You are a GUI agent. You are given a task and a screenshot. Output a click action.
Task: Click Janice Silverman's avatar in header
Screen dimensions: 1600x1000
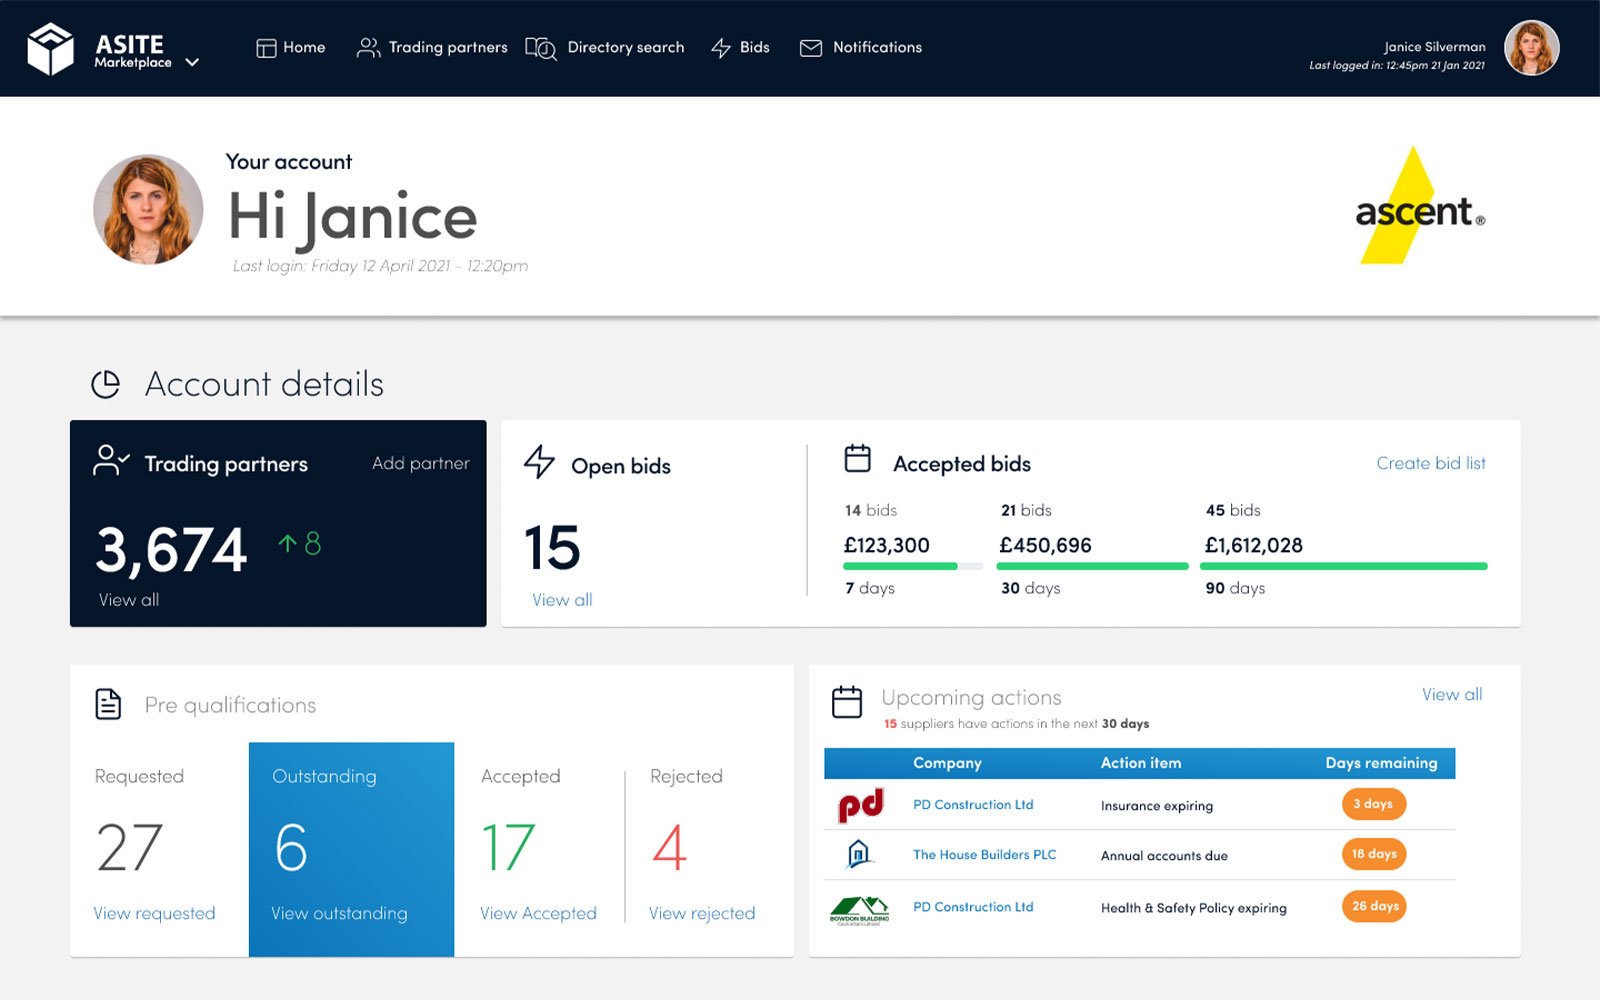pyautogui.click(x=1531, y=48)
